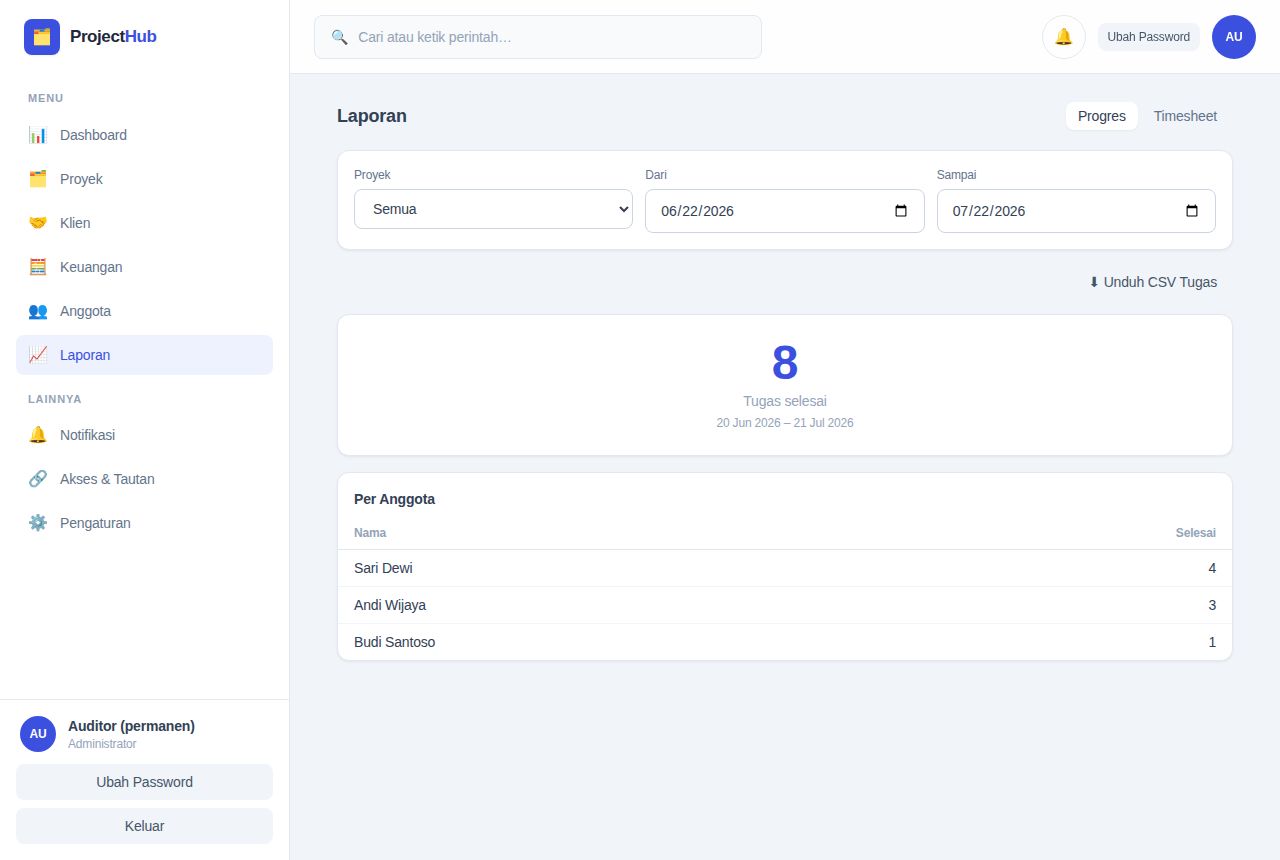Click the Akses & Tautan link icon

pos(38,479)
